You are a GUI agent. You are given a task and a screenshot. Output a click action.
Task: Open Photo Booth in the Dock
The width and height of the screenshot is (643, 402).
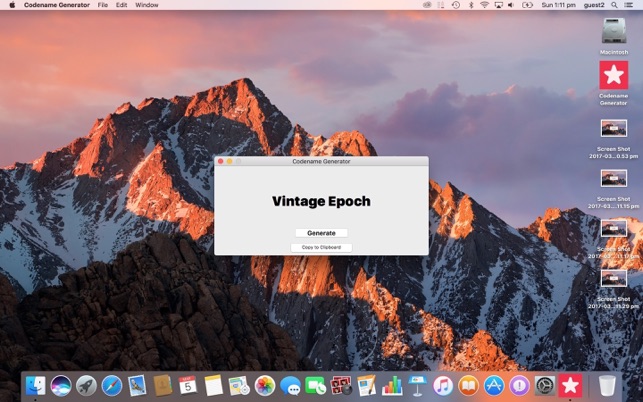341,386
